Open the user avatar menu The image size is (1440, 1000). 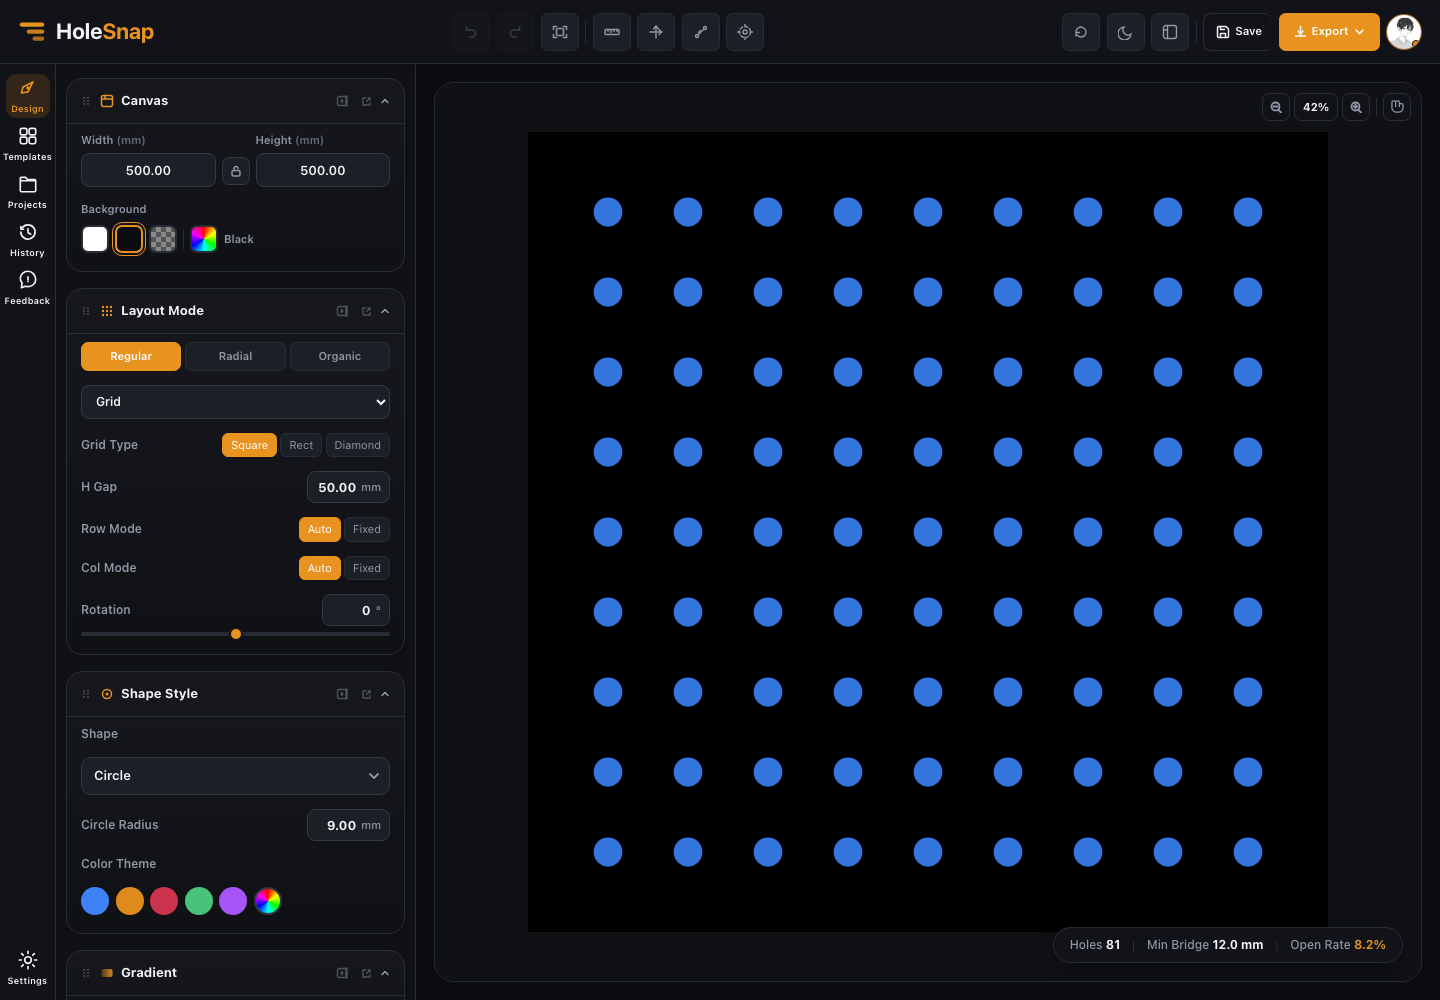[1404, 32]
